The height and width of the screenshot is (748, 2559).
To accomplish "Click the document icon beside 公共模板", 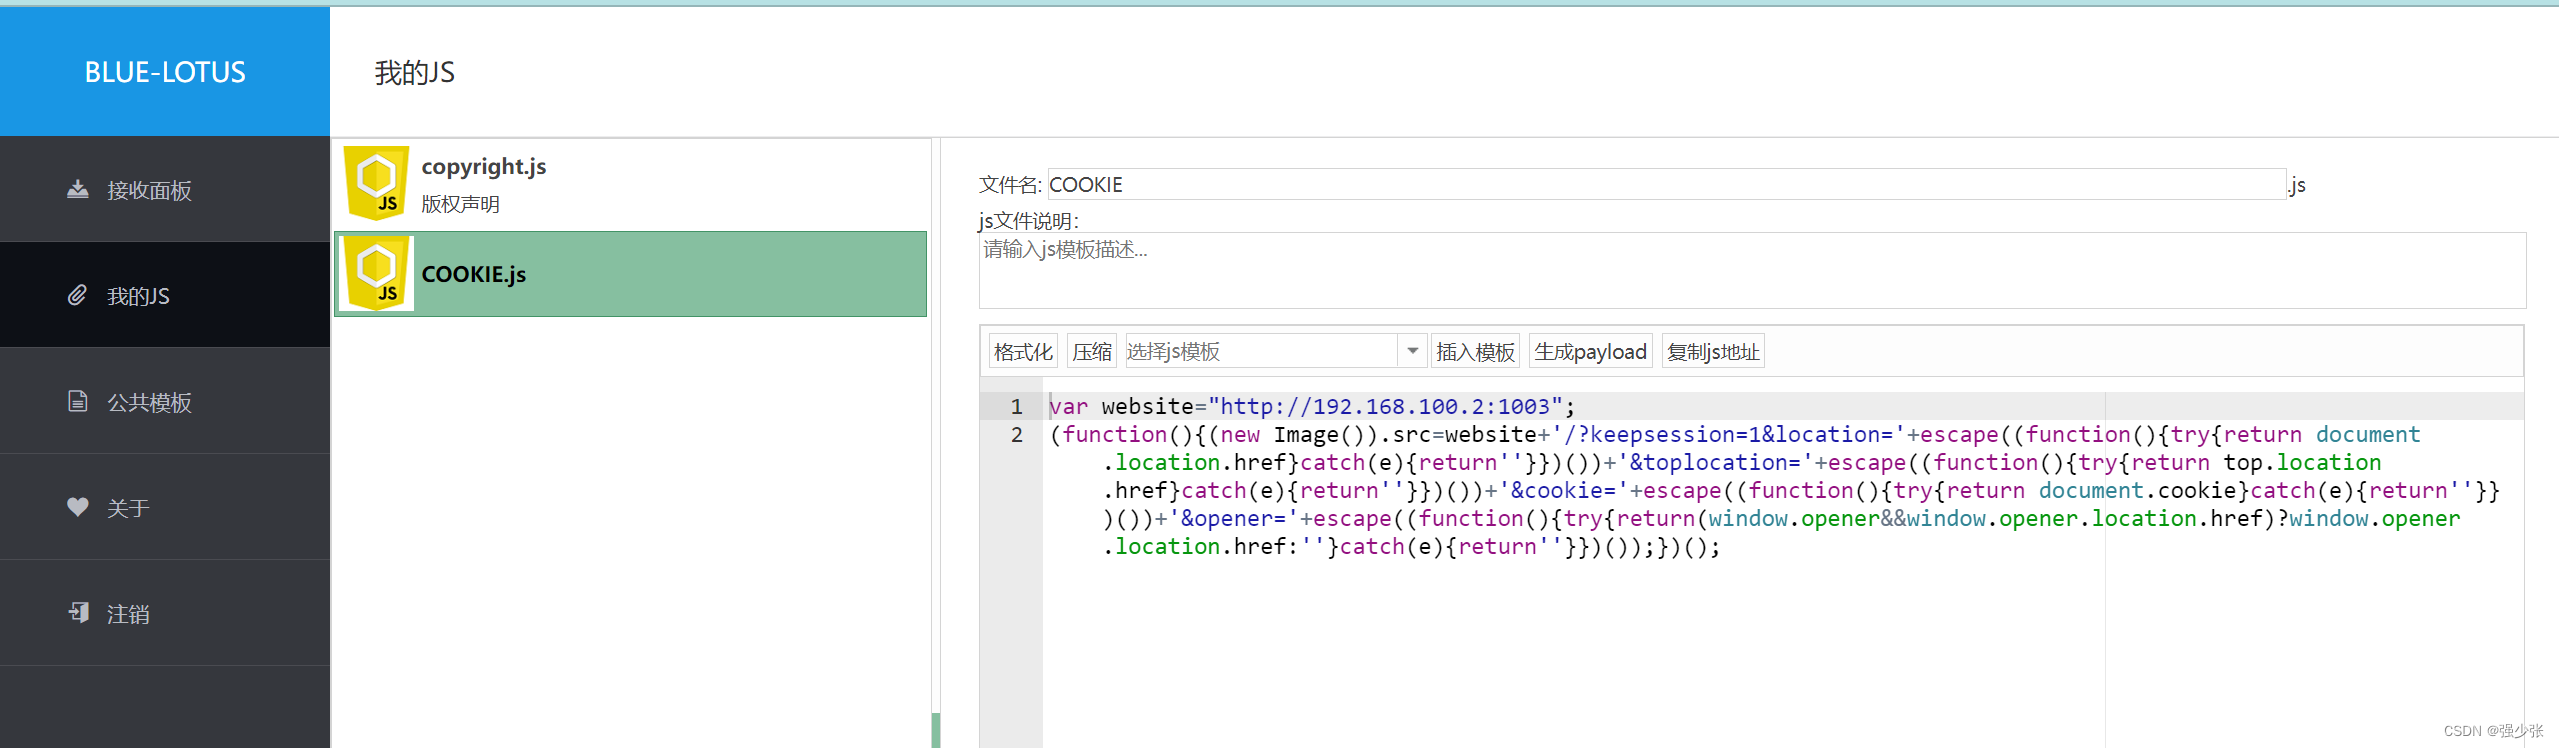I will click(x=78, y=401).
